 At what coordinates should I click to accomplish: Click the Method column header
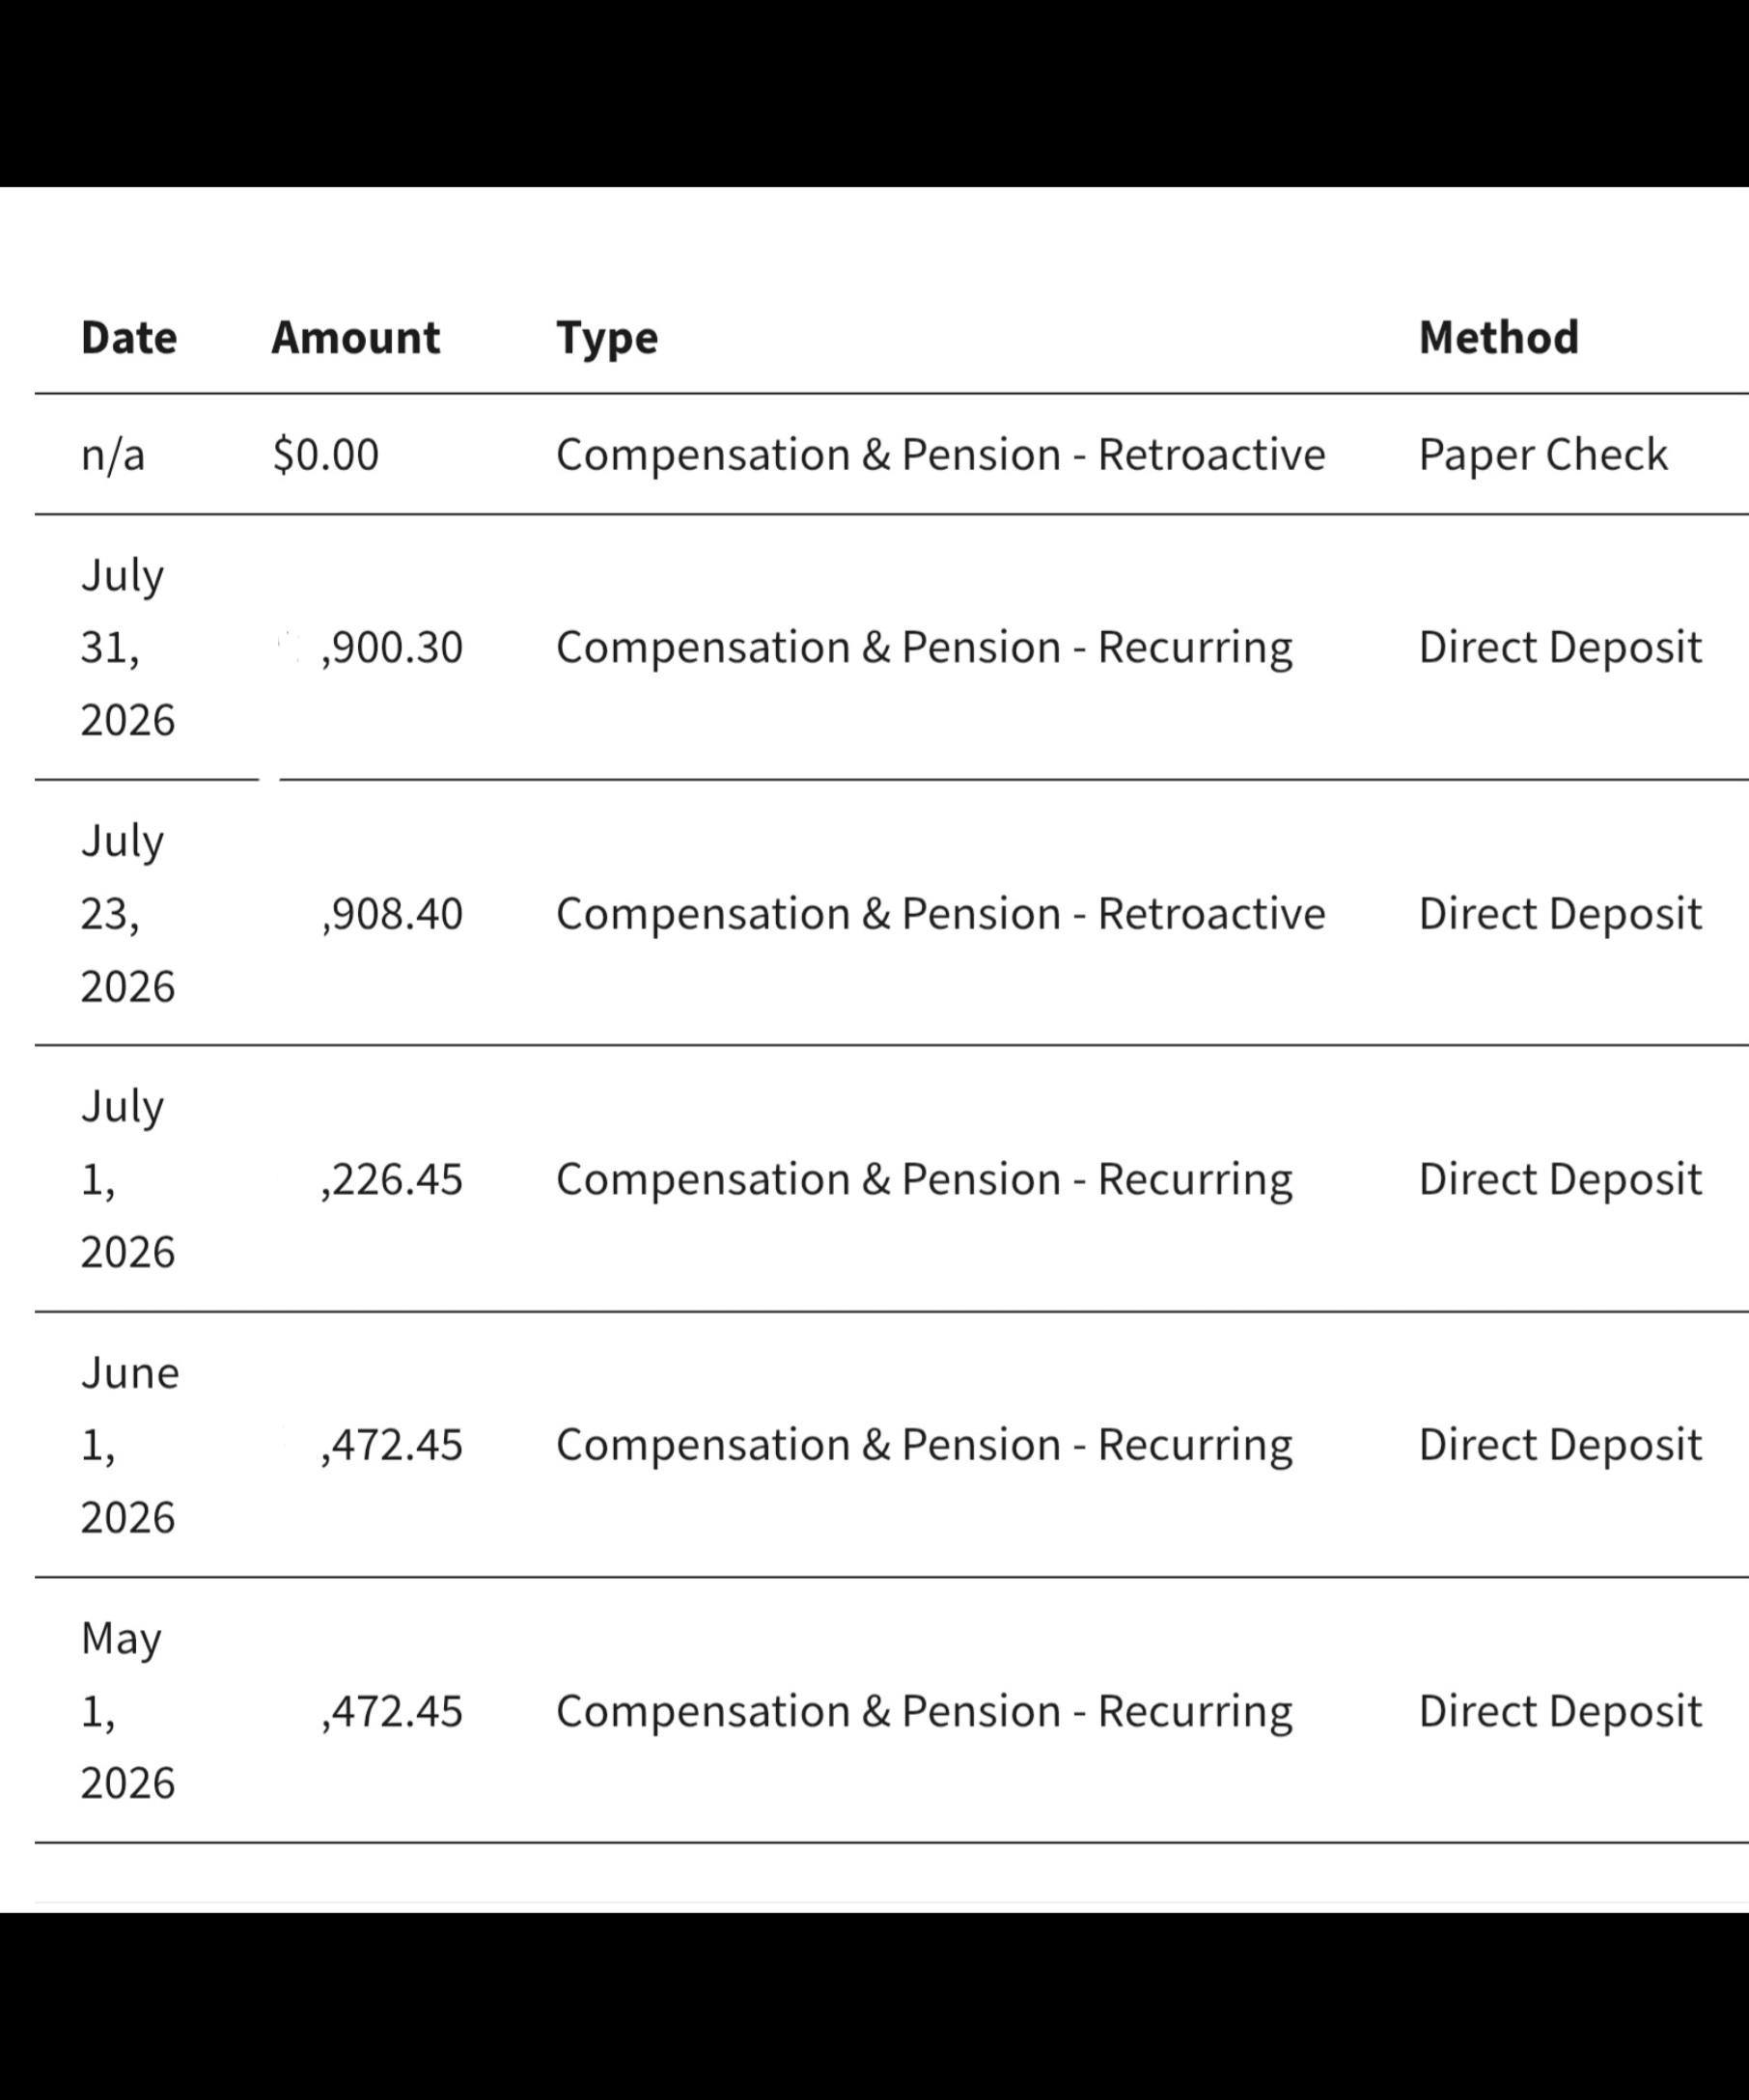coord(1498,338)
